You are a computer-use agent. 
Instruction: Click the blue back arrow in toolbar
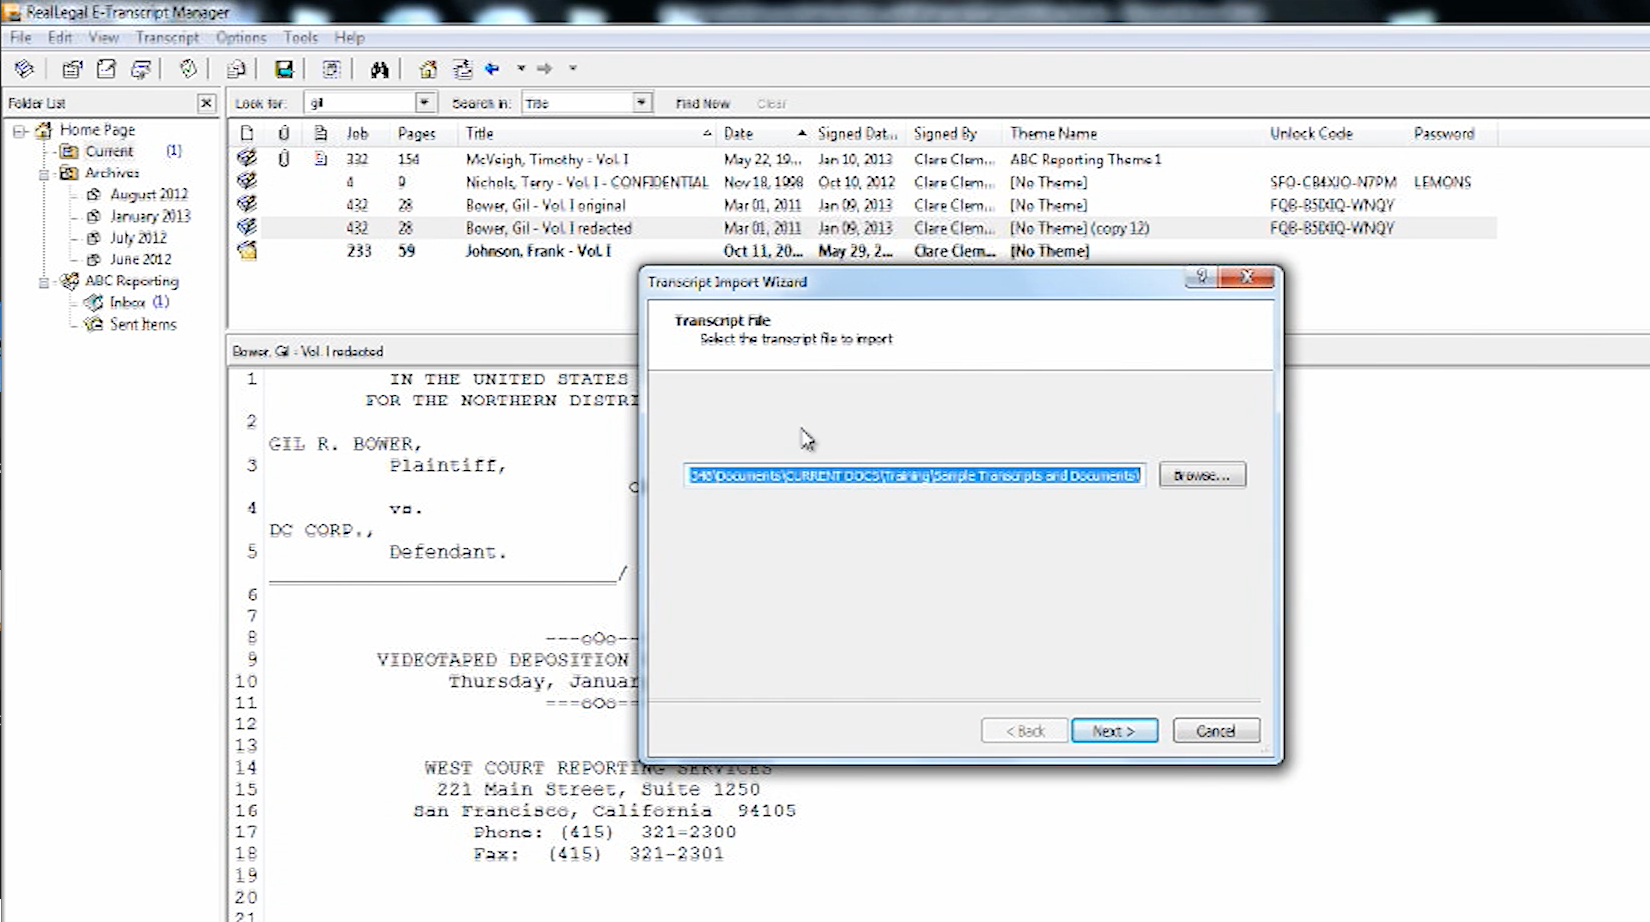pos(492,69)
